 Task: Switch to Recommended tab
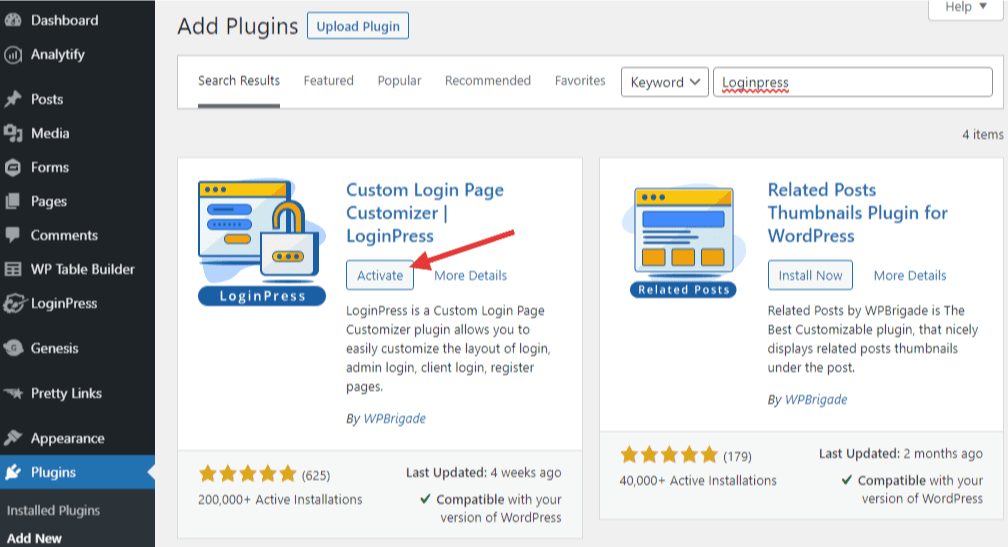point(488,80)
